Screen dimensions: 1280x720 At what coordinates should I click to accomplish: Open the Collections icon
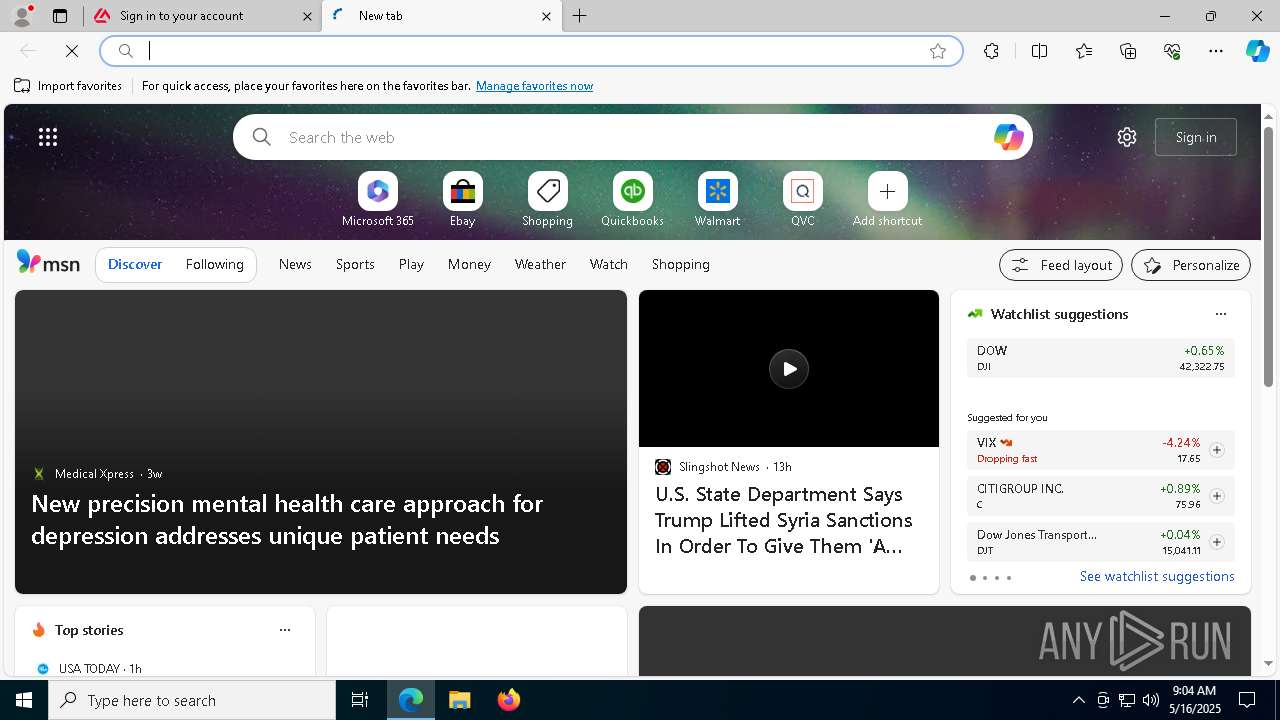(x=1128, y=51)
